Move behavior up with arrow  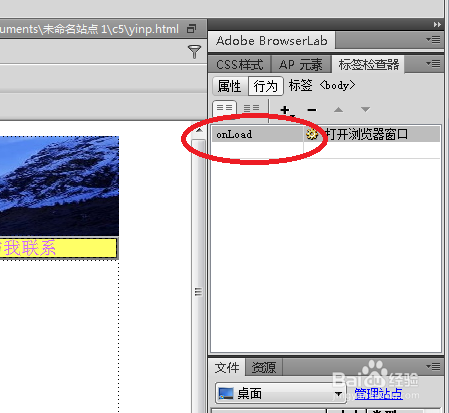pyautogui.click(x=338, y=110)
